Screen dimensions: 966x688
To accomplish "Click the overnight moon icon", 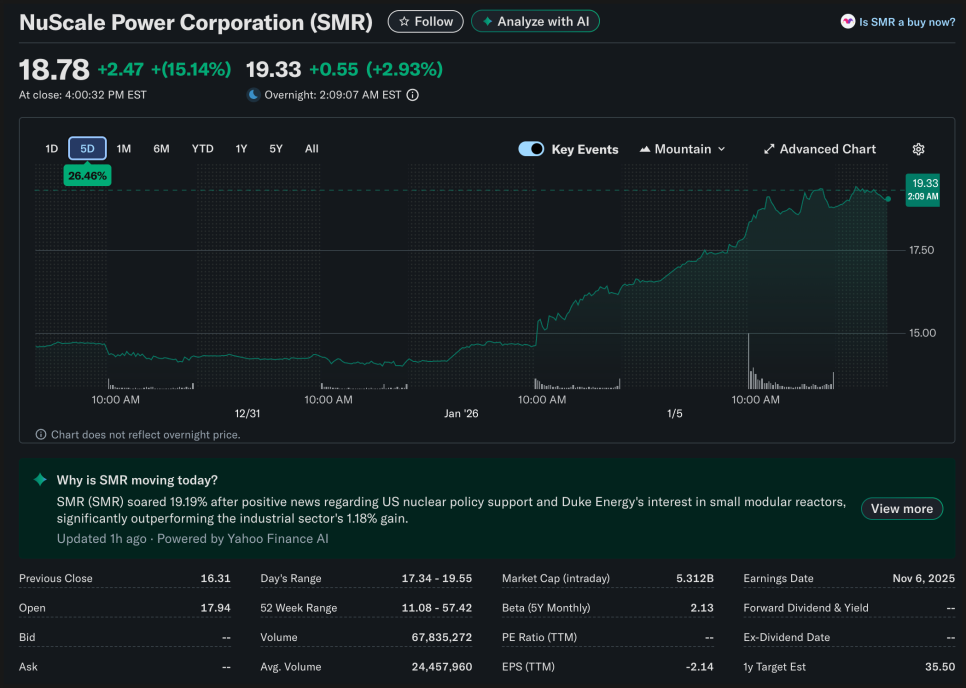I will pyautogui.click(x=254, y=95).
